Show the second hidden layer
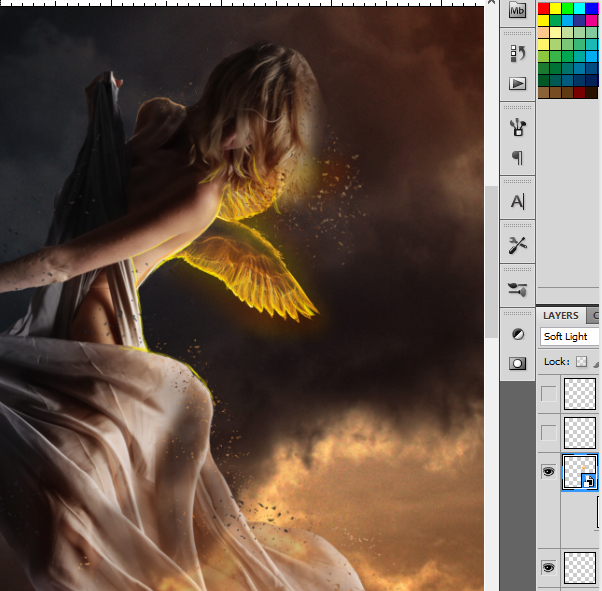Screen dimensions: 602x591 tap(548, 432)
